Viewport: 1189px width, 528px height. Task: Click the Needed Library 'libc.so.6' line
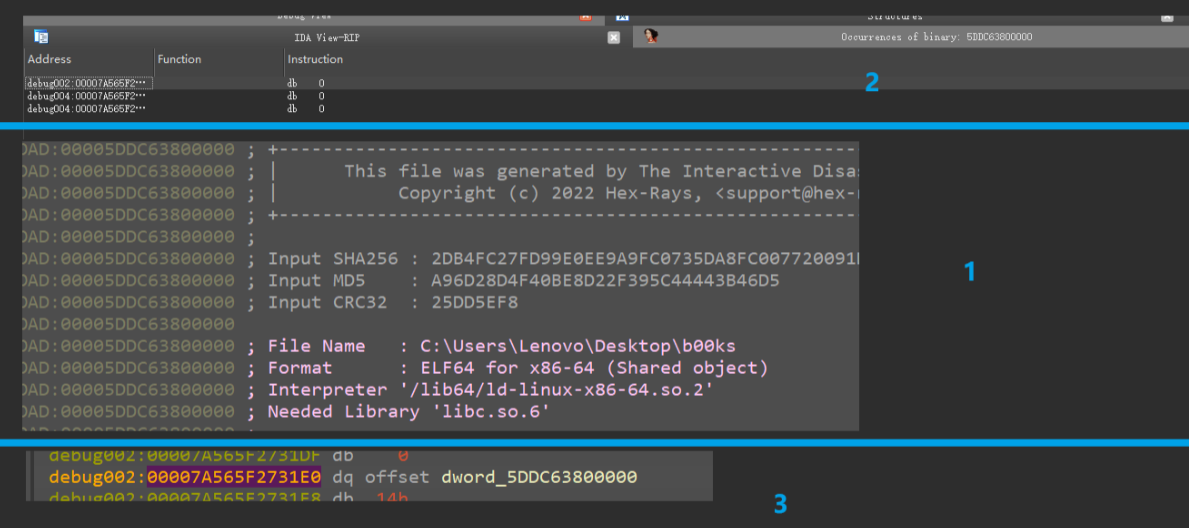pos(408,412)
